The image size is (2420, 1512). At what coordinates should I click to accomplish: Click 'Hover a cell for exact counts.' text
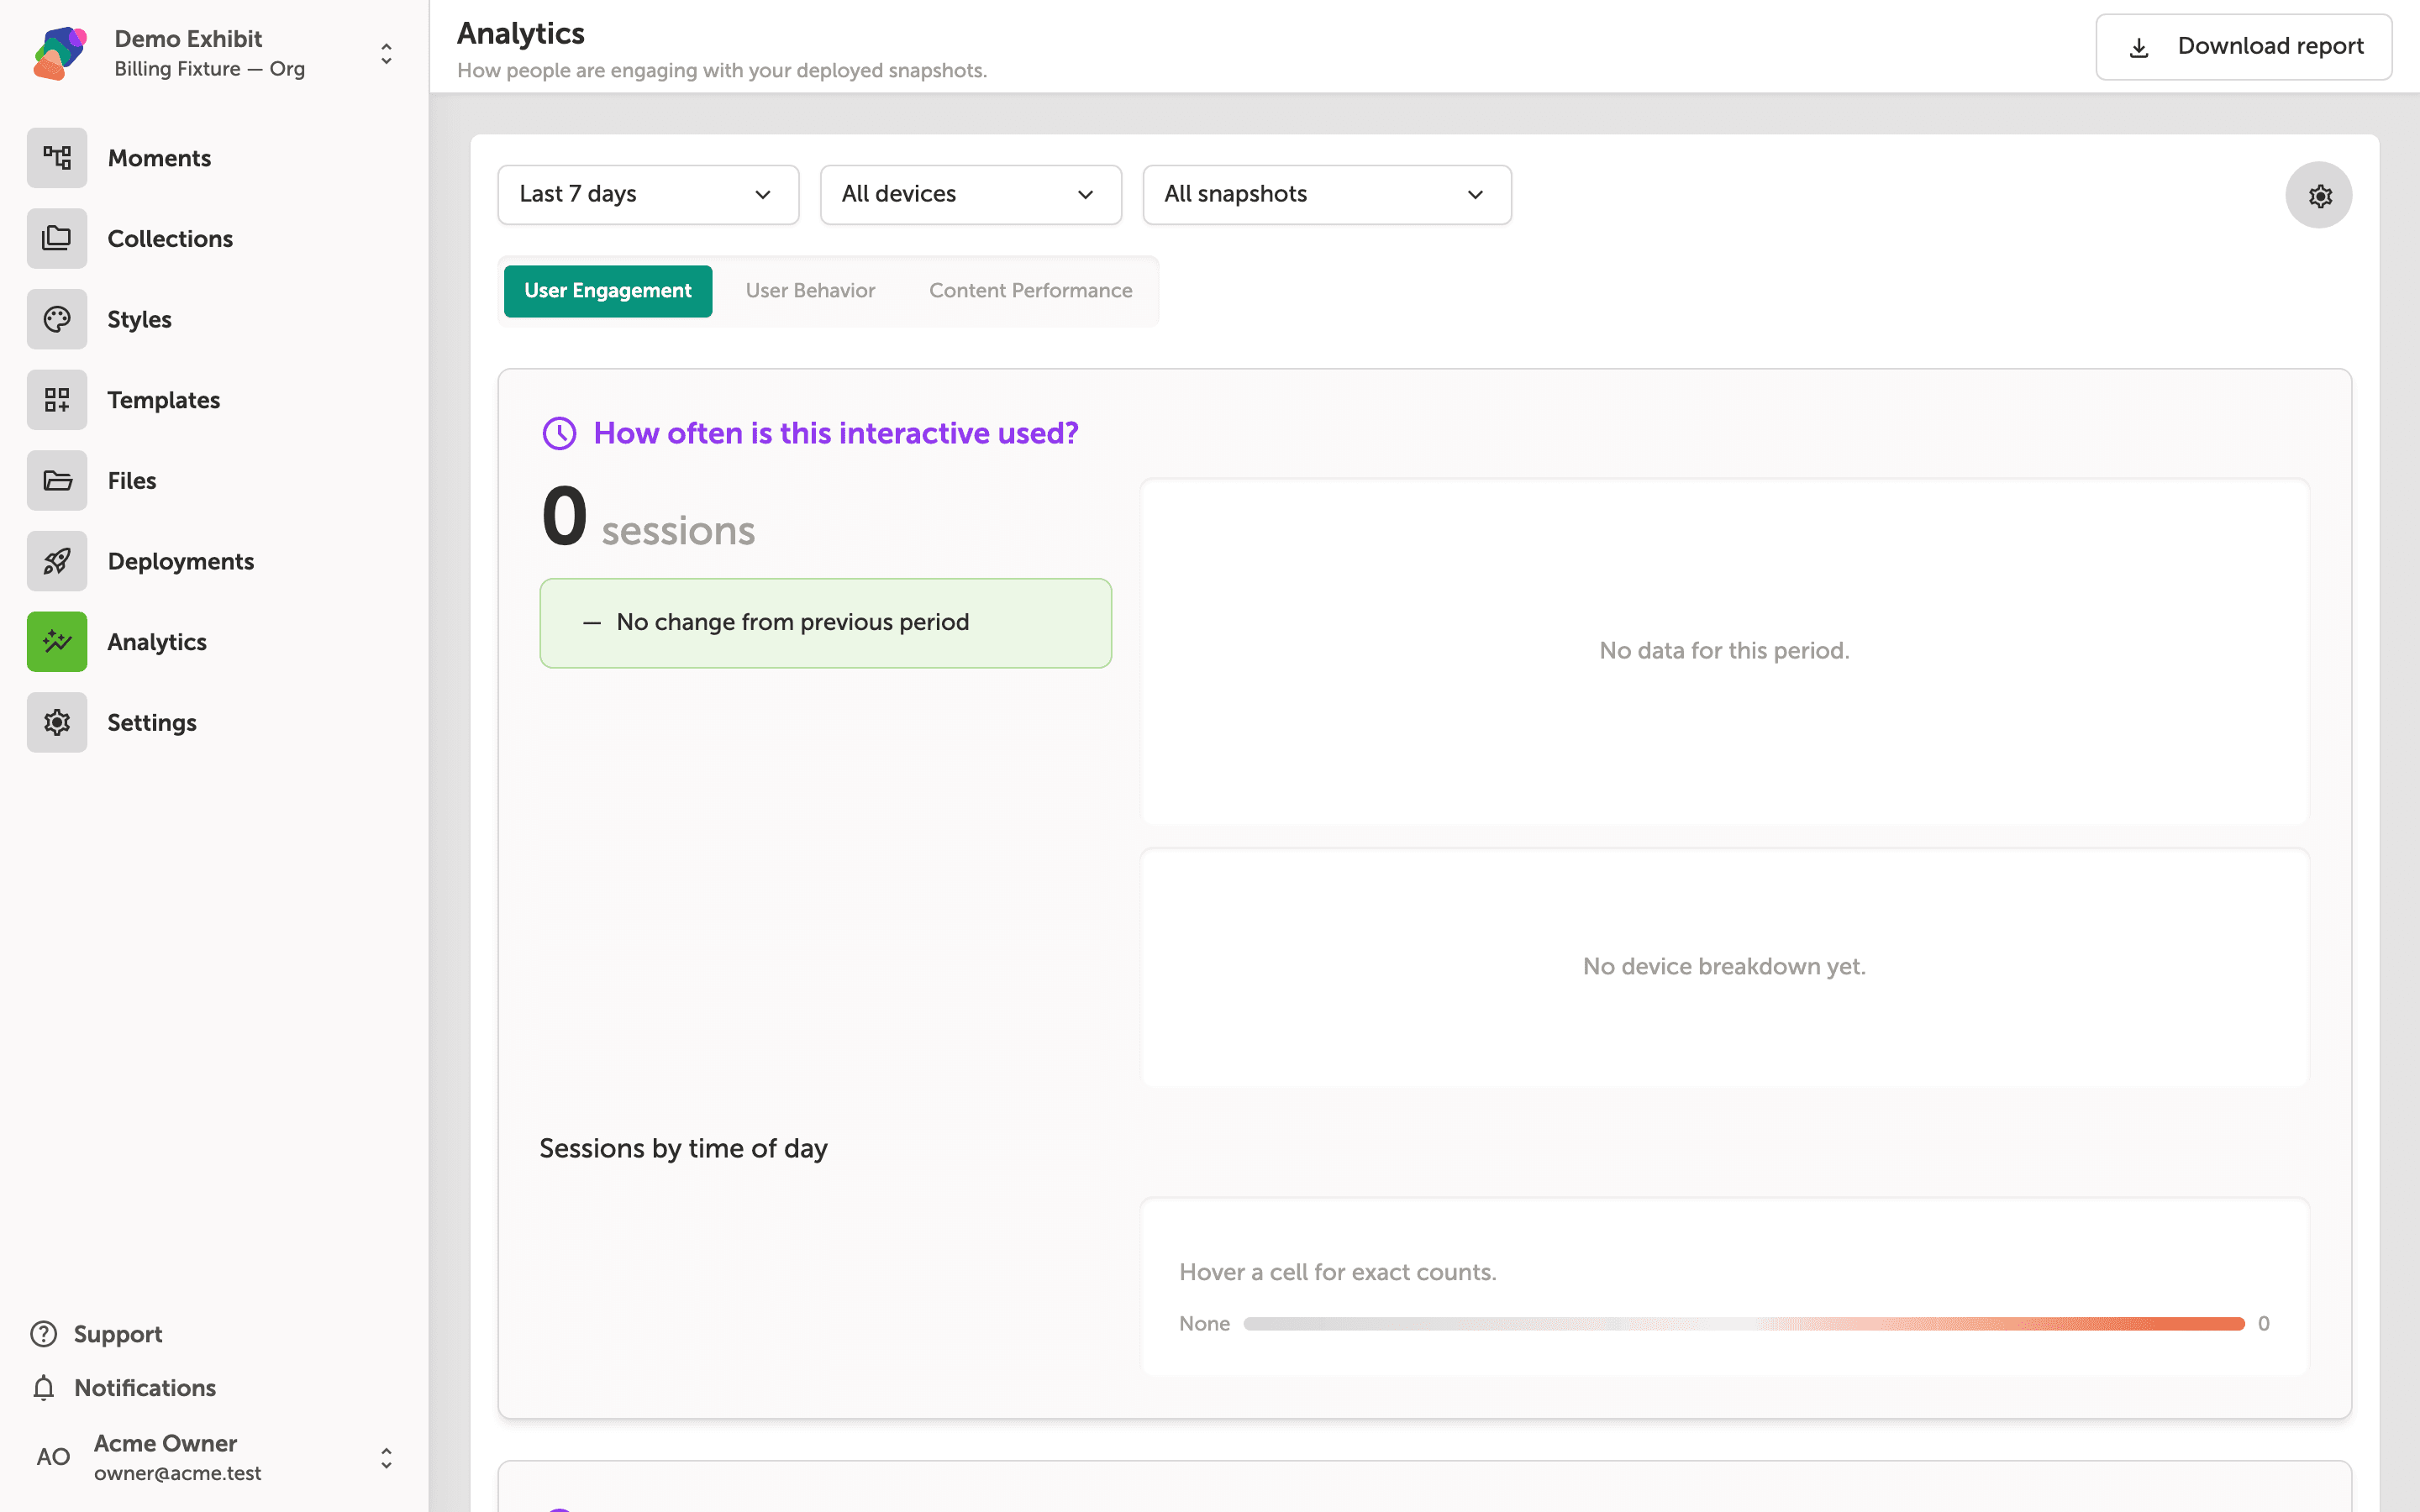[1338, 1272]
